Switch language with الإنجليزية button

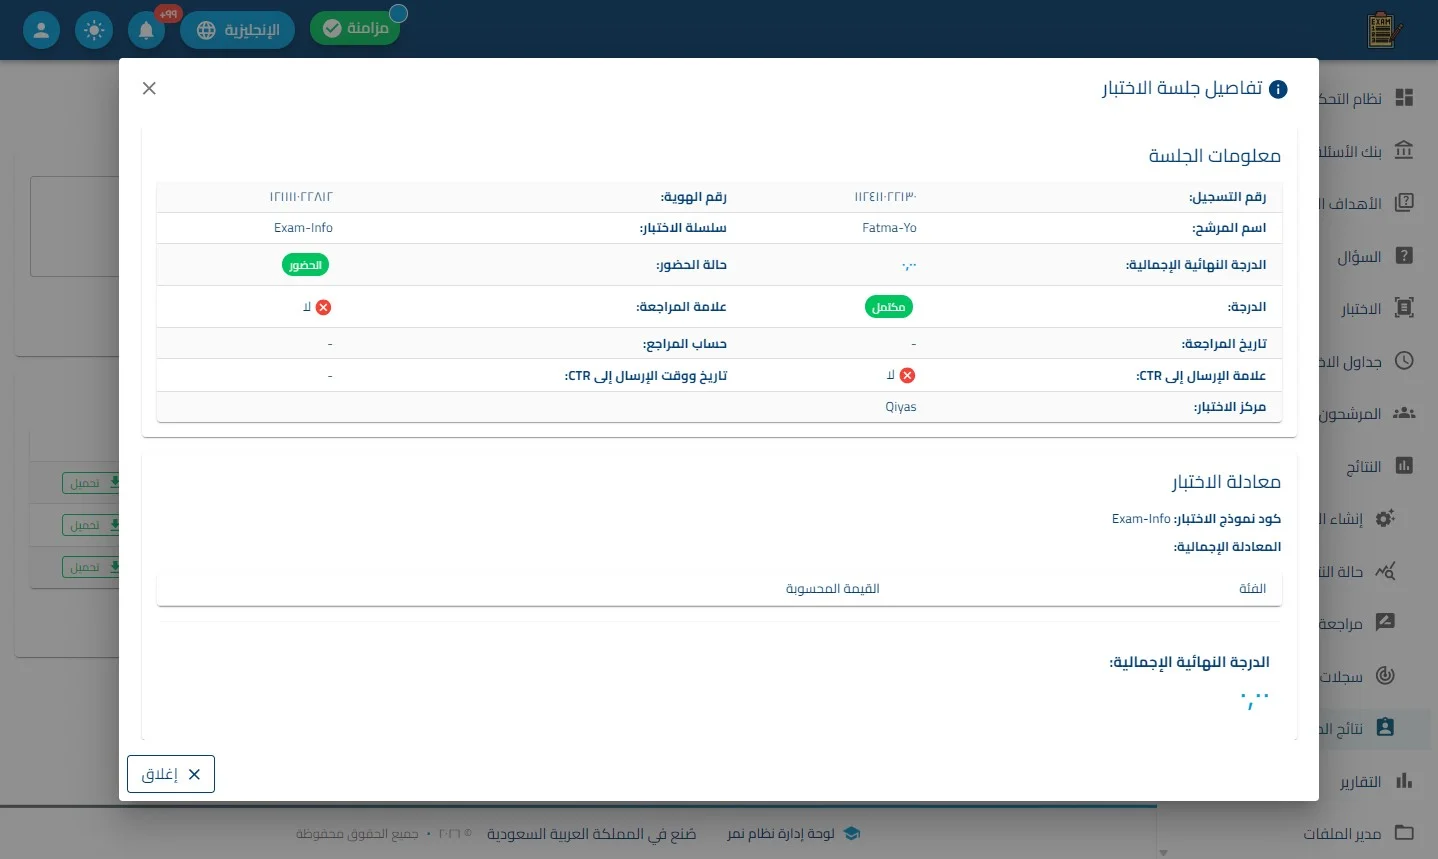tap(238, 30)
